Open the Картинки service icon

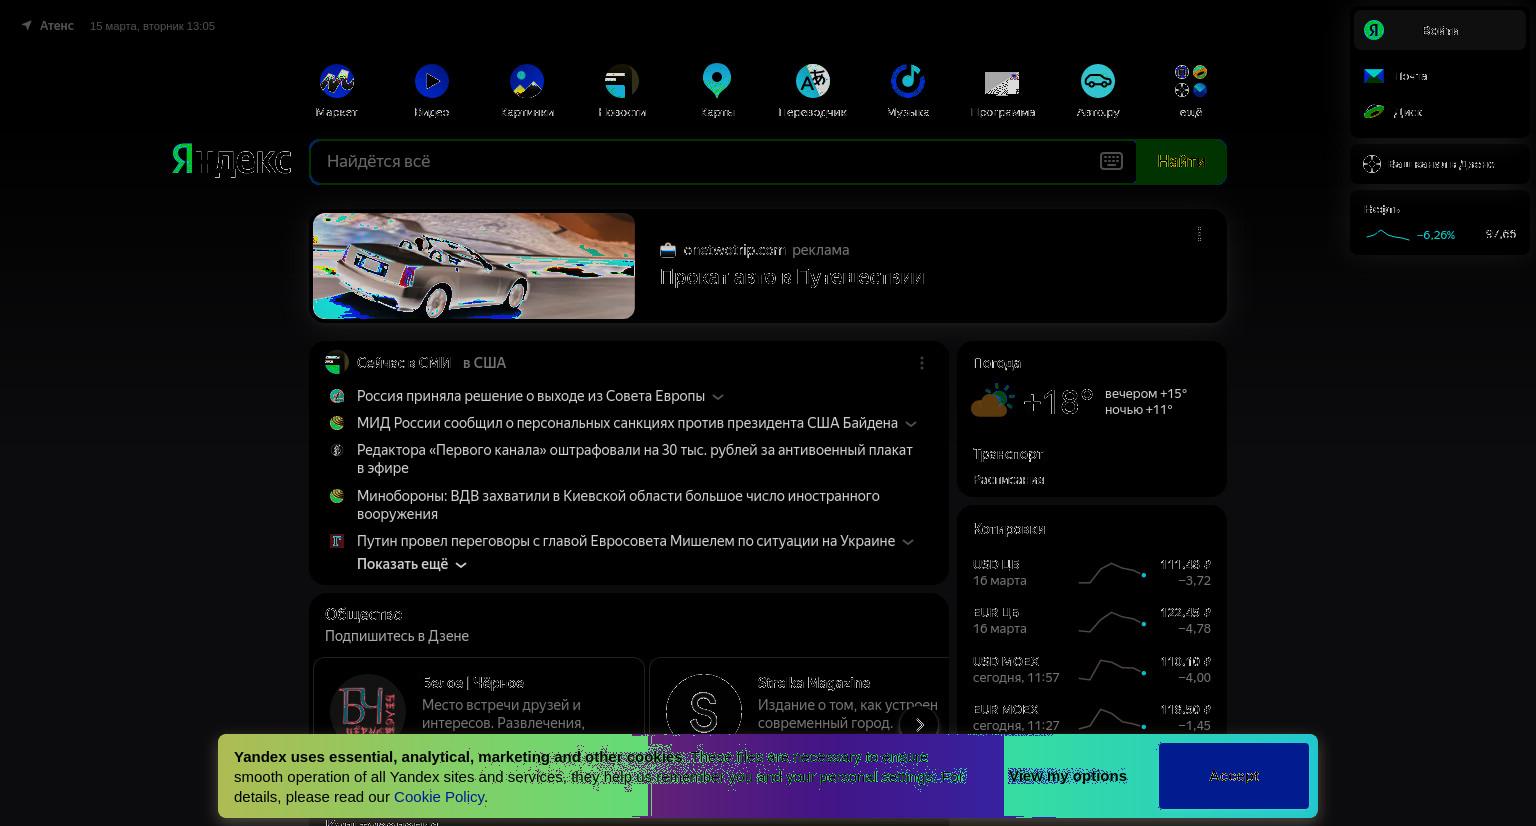point(526,81)
